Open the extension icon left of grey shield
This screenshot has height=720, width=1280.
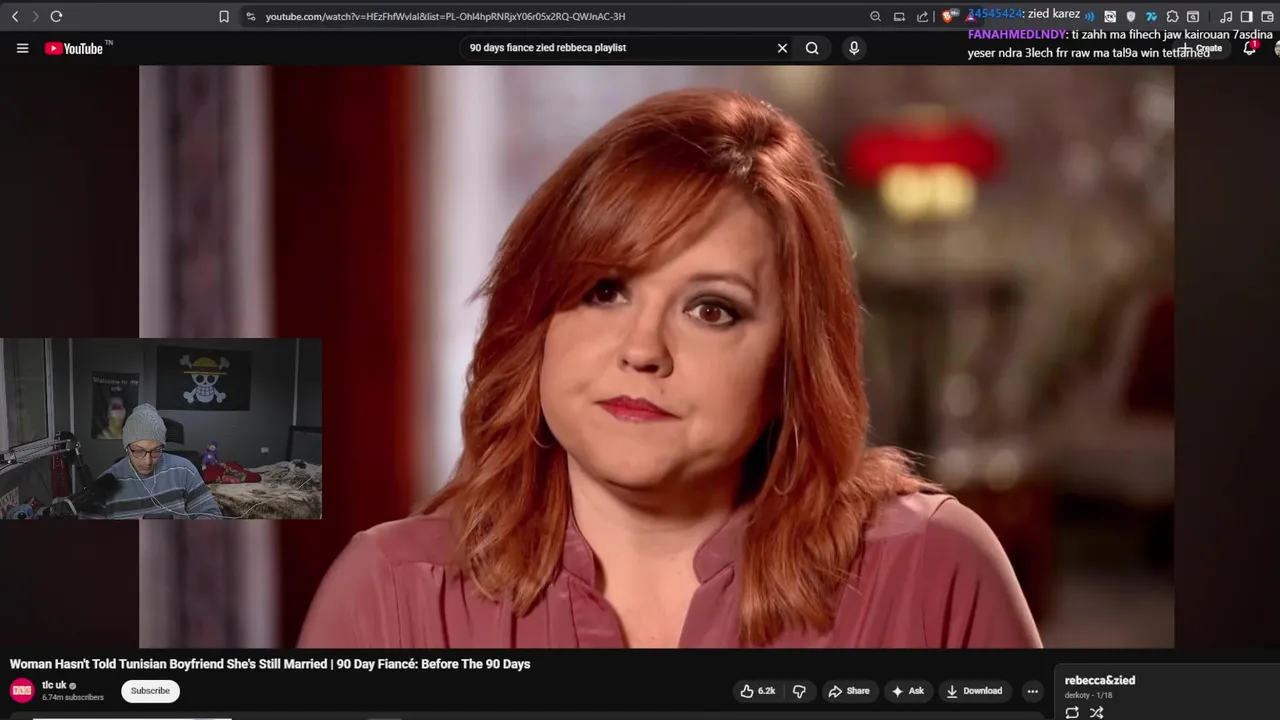click(1110, 17)
